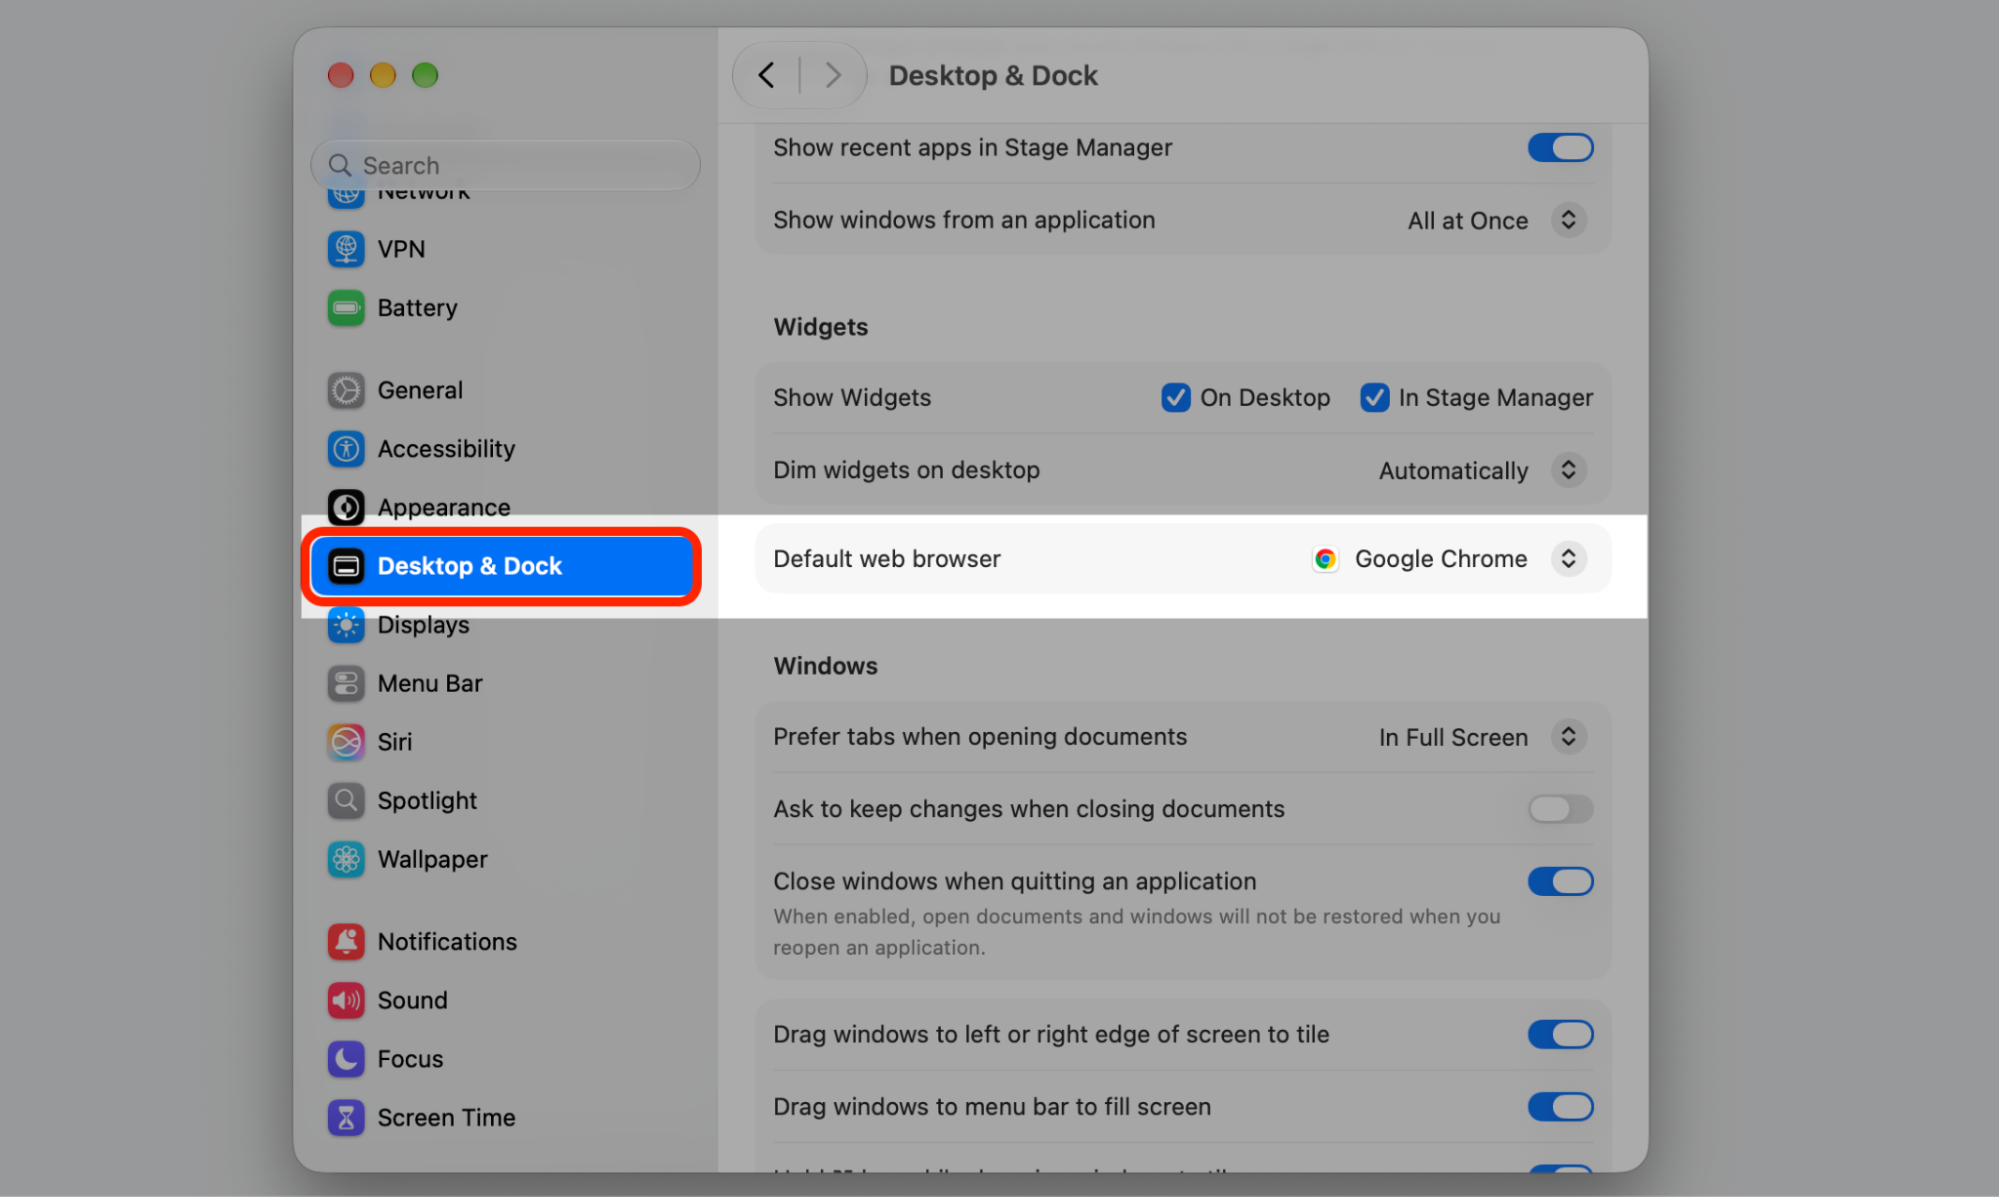
Task: Uncheck the On Desktop widgets checkbox
Action: click(x=1176, y=398)
